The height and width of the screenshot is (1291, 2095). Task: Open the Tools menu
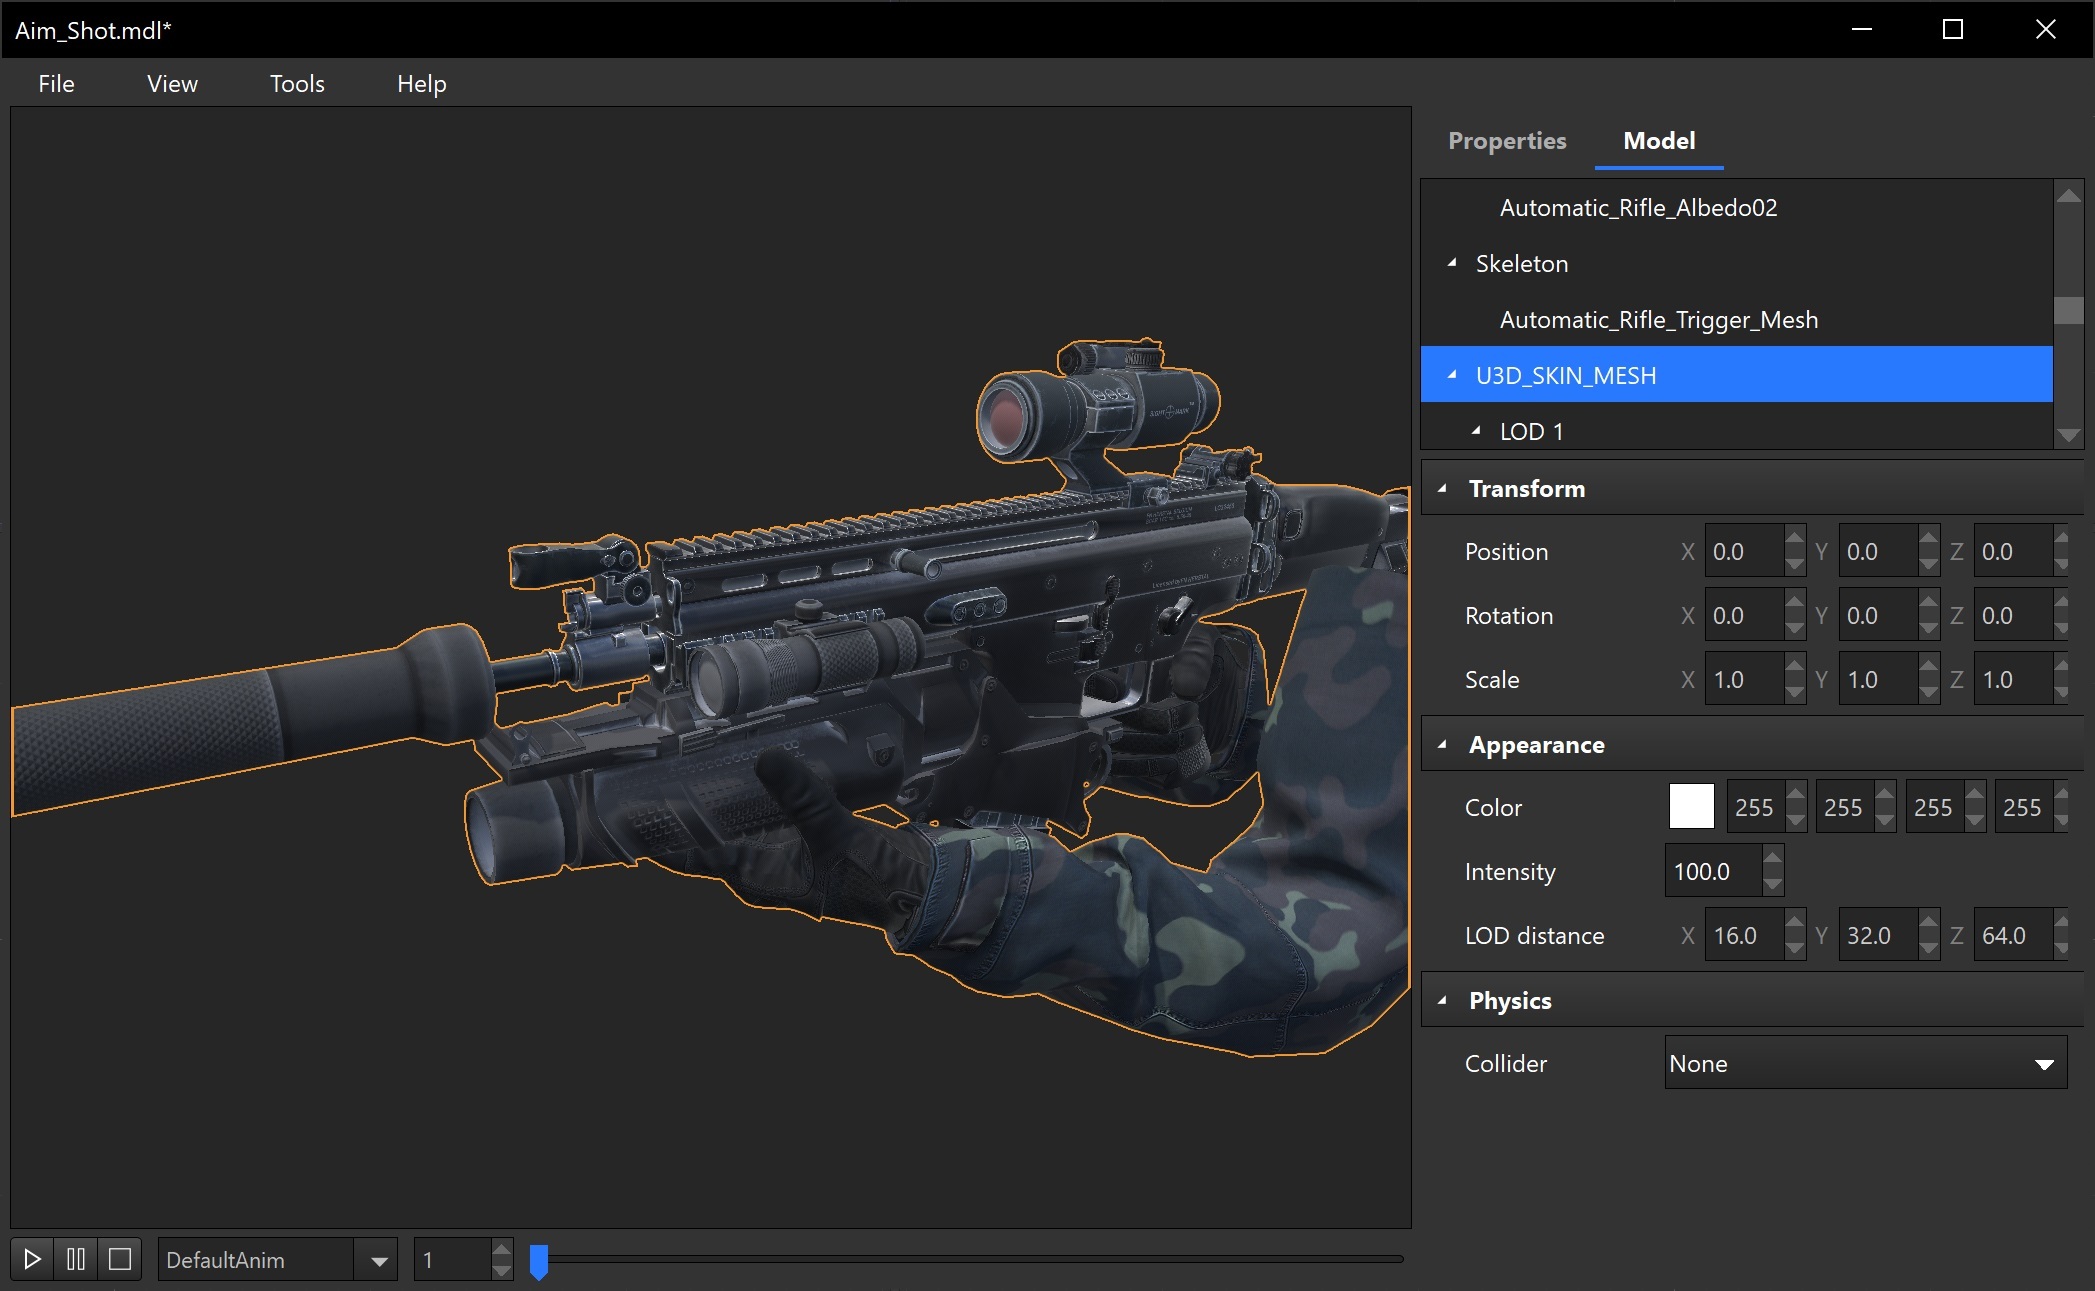[x=296, y=84]
